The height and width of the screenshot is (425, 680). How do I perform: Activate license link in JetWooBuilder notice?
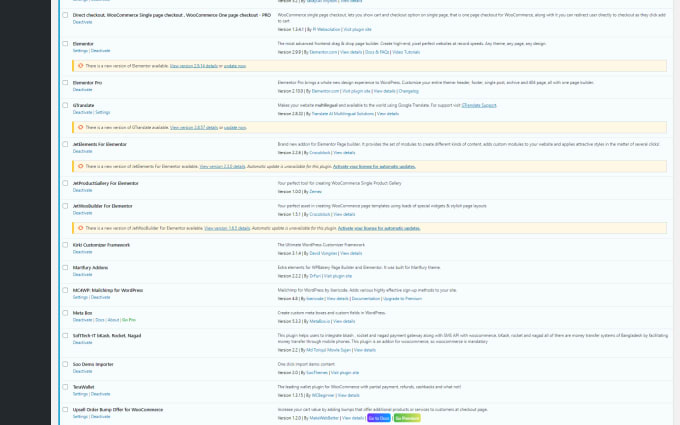click(379, 228)
